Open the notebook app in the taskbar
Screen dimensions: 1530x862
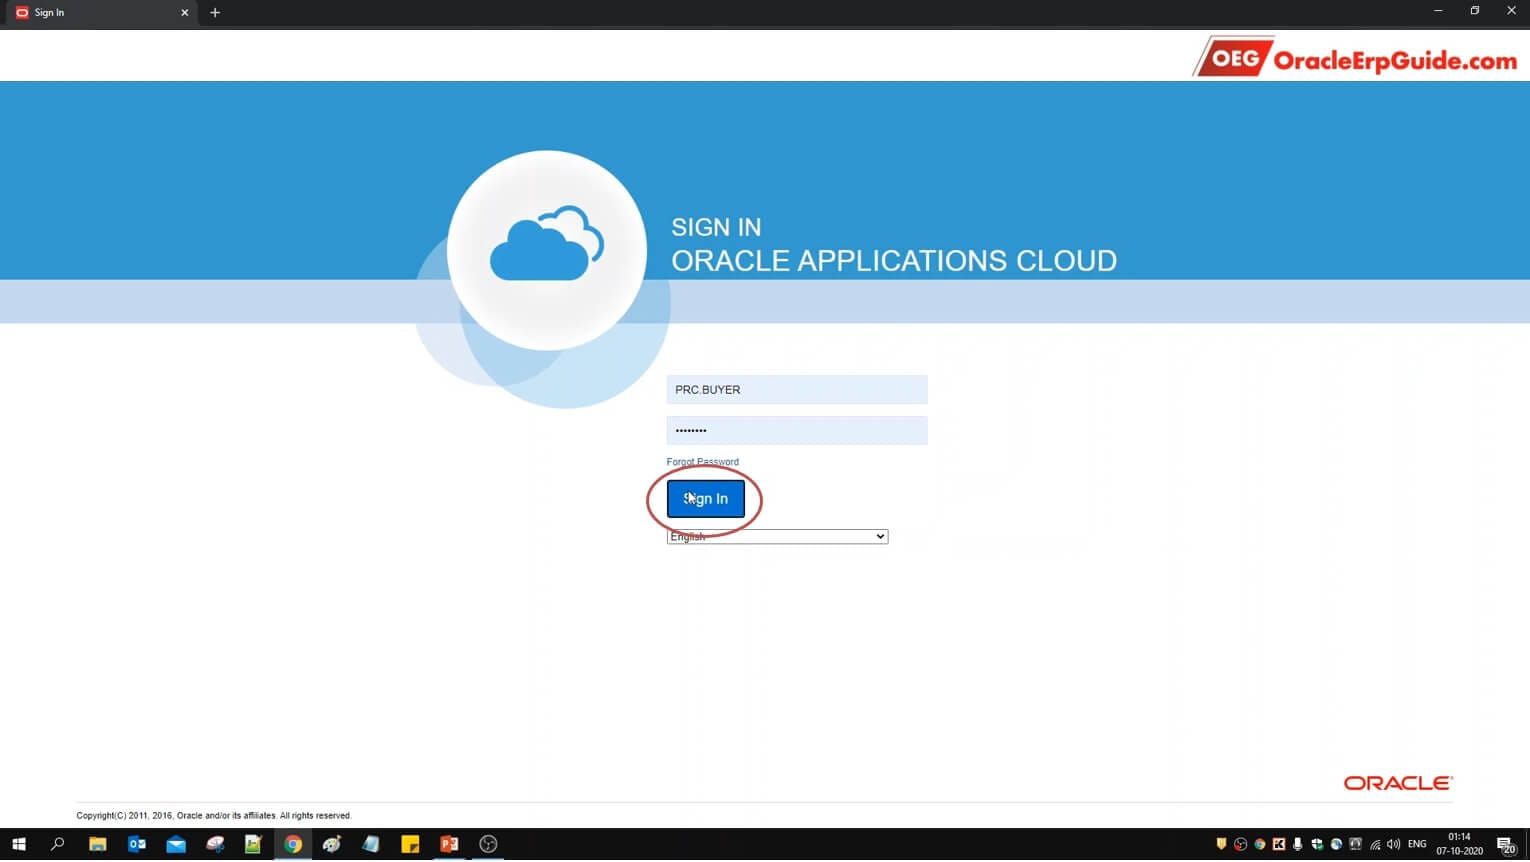click(371, 845)
